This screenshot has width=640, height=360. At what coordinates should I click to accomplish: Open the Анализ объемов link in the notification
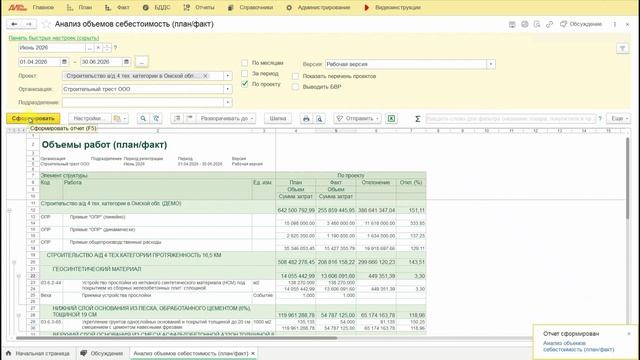coord(578,347)
